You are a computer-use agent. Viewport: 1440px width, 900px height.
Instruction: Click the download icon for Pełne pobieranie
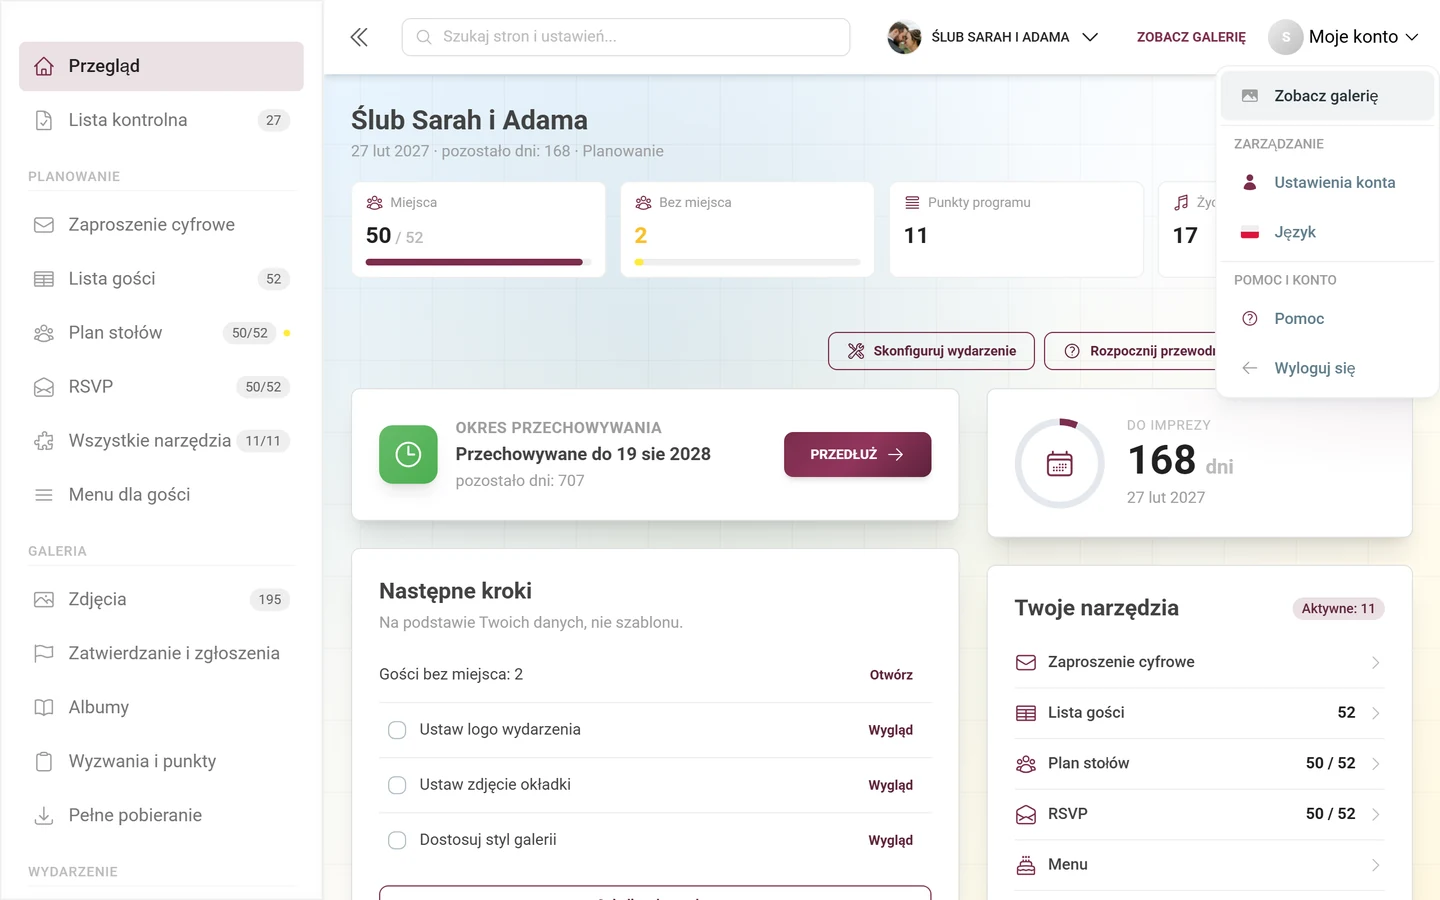click(44, 816)
